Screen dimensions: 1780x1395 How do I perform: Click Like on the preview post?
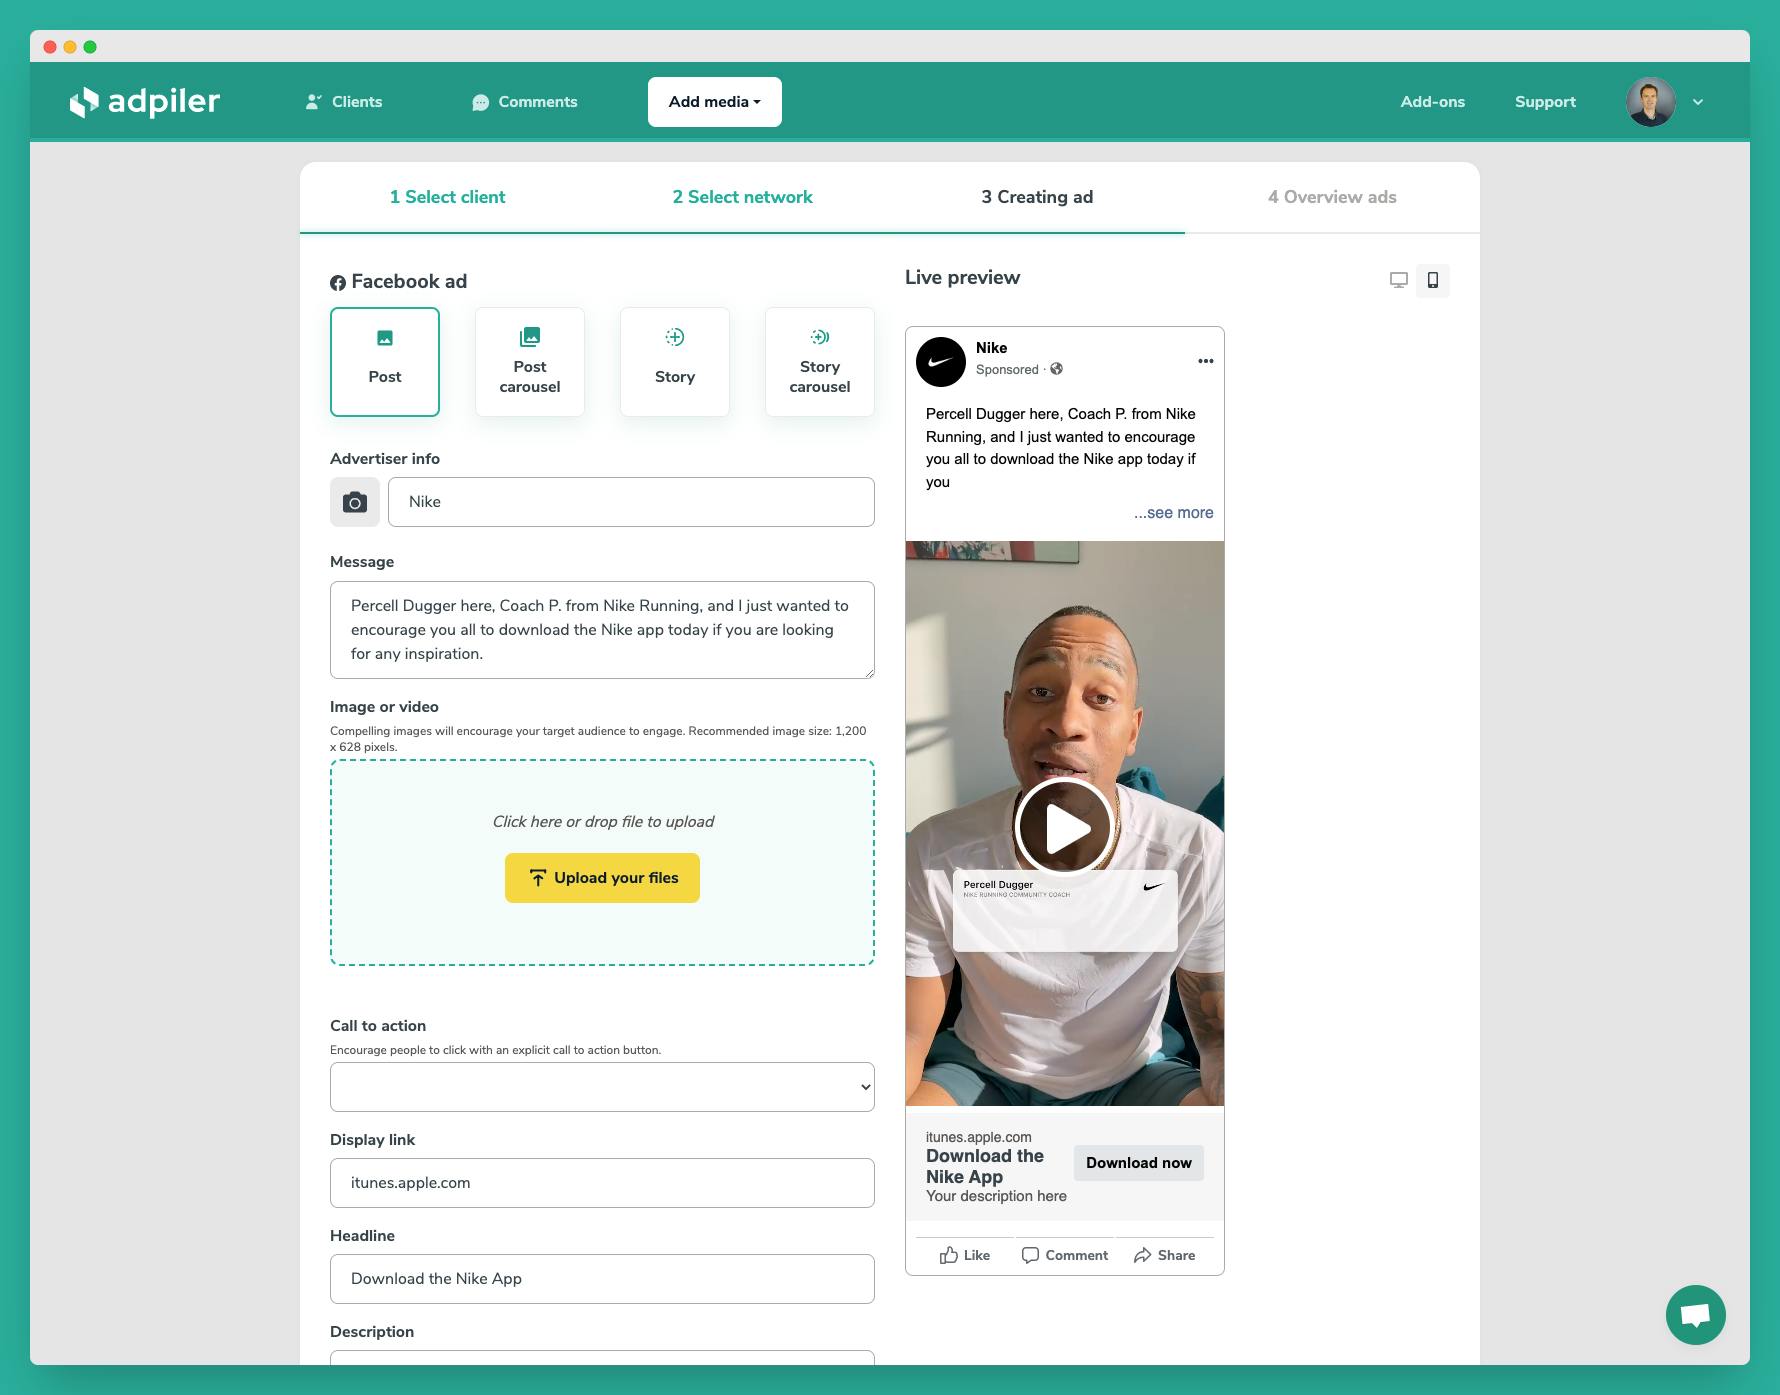(965, 1255)
